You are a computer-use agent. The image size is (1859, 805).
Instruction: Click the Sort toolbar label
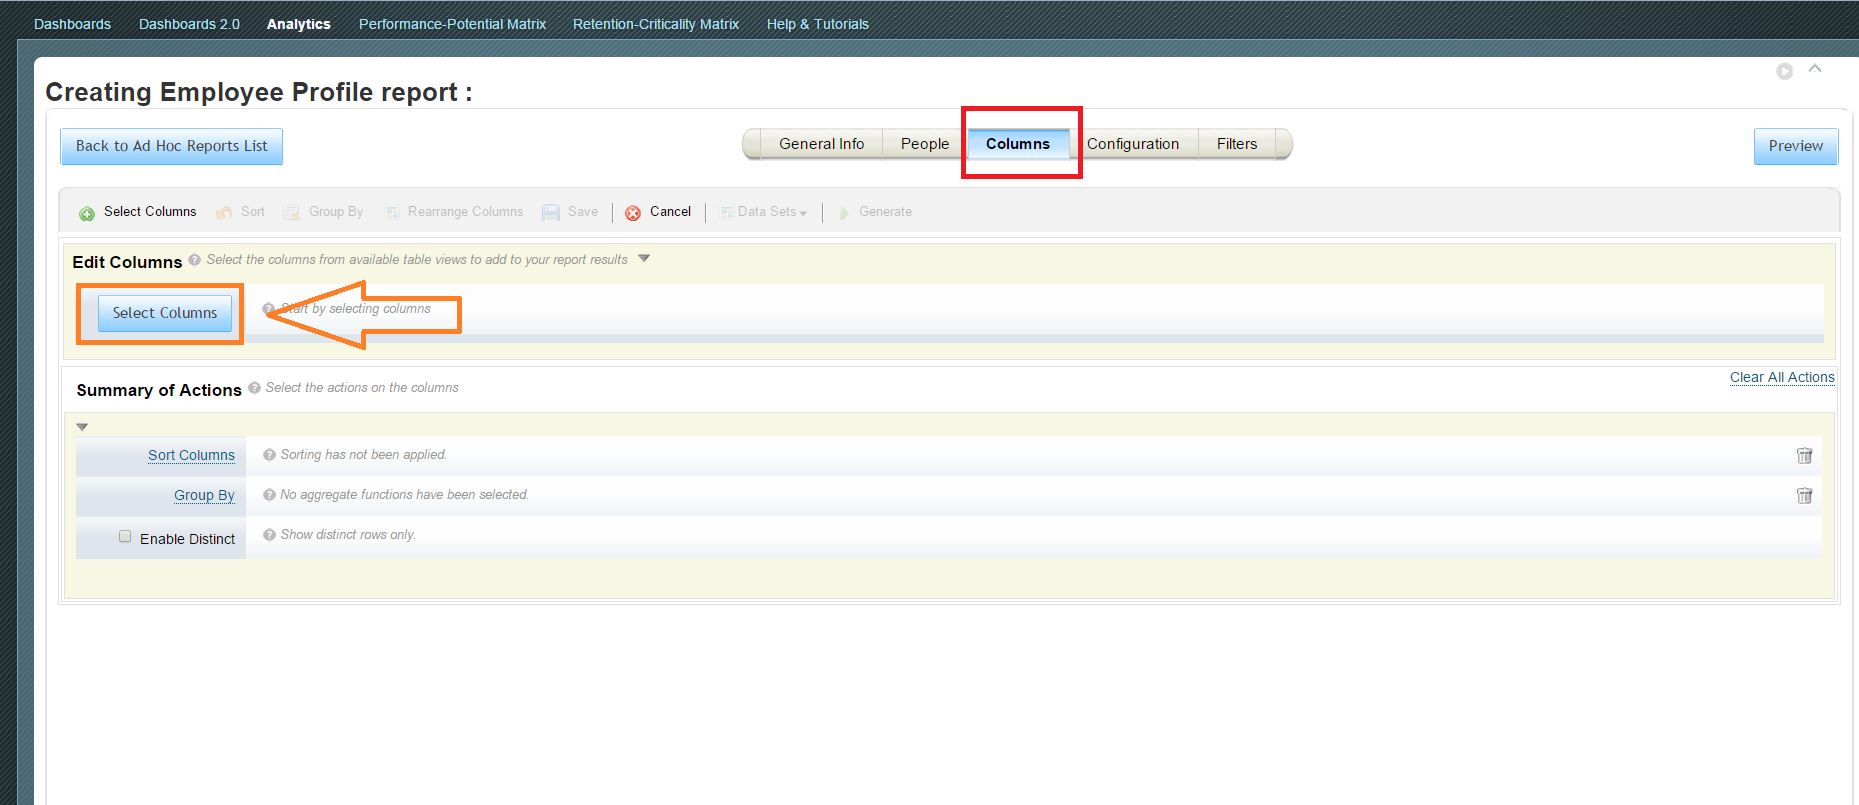coord(253,212)
